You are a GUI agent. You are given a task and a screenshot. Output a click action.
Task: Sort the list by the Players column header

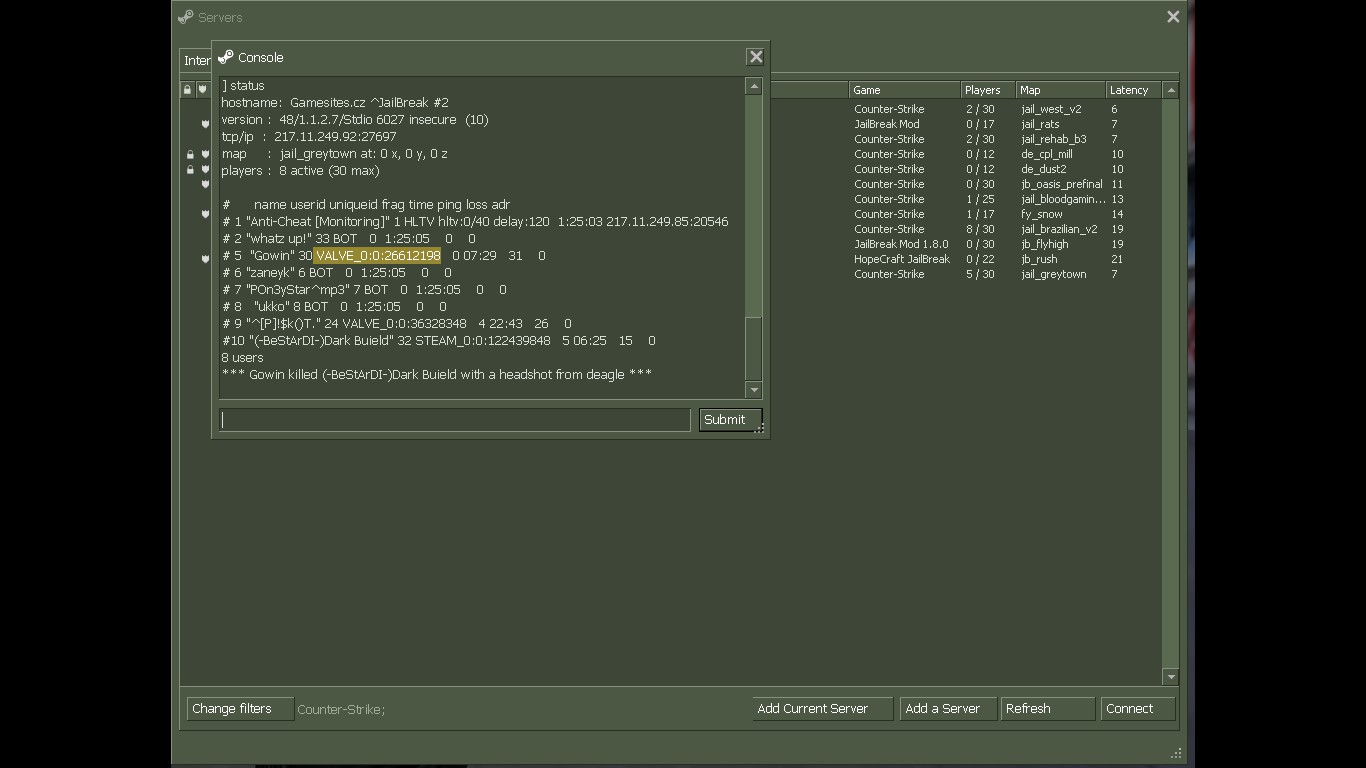pyautogui.click(x=988, y=90)
